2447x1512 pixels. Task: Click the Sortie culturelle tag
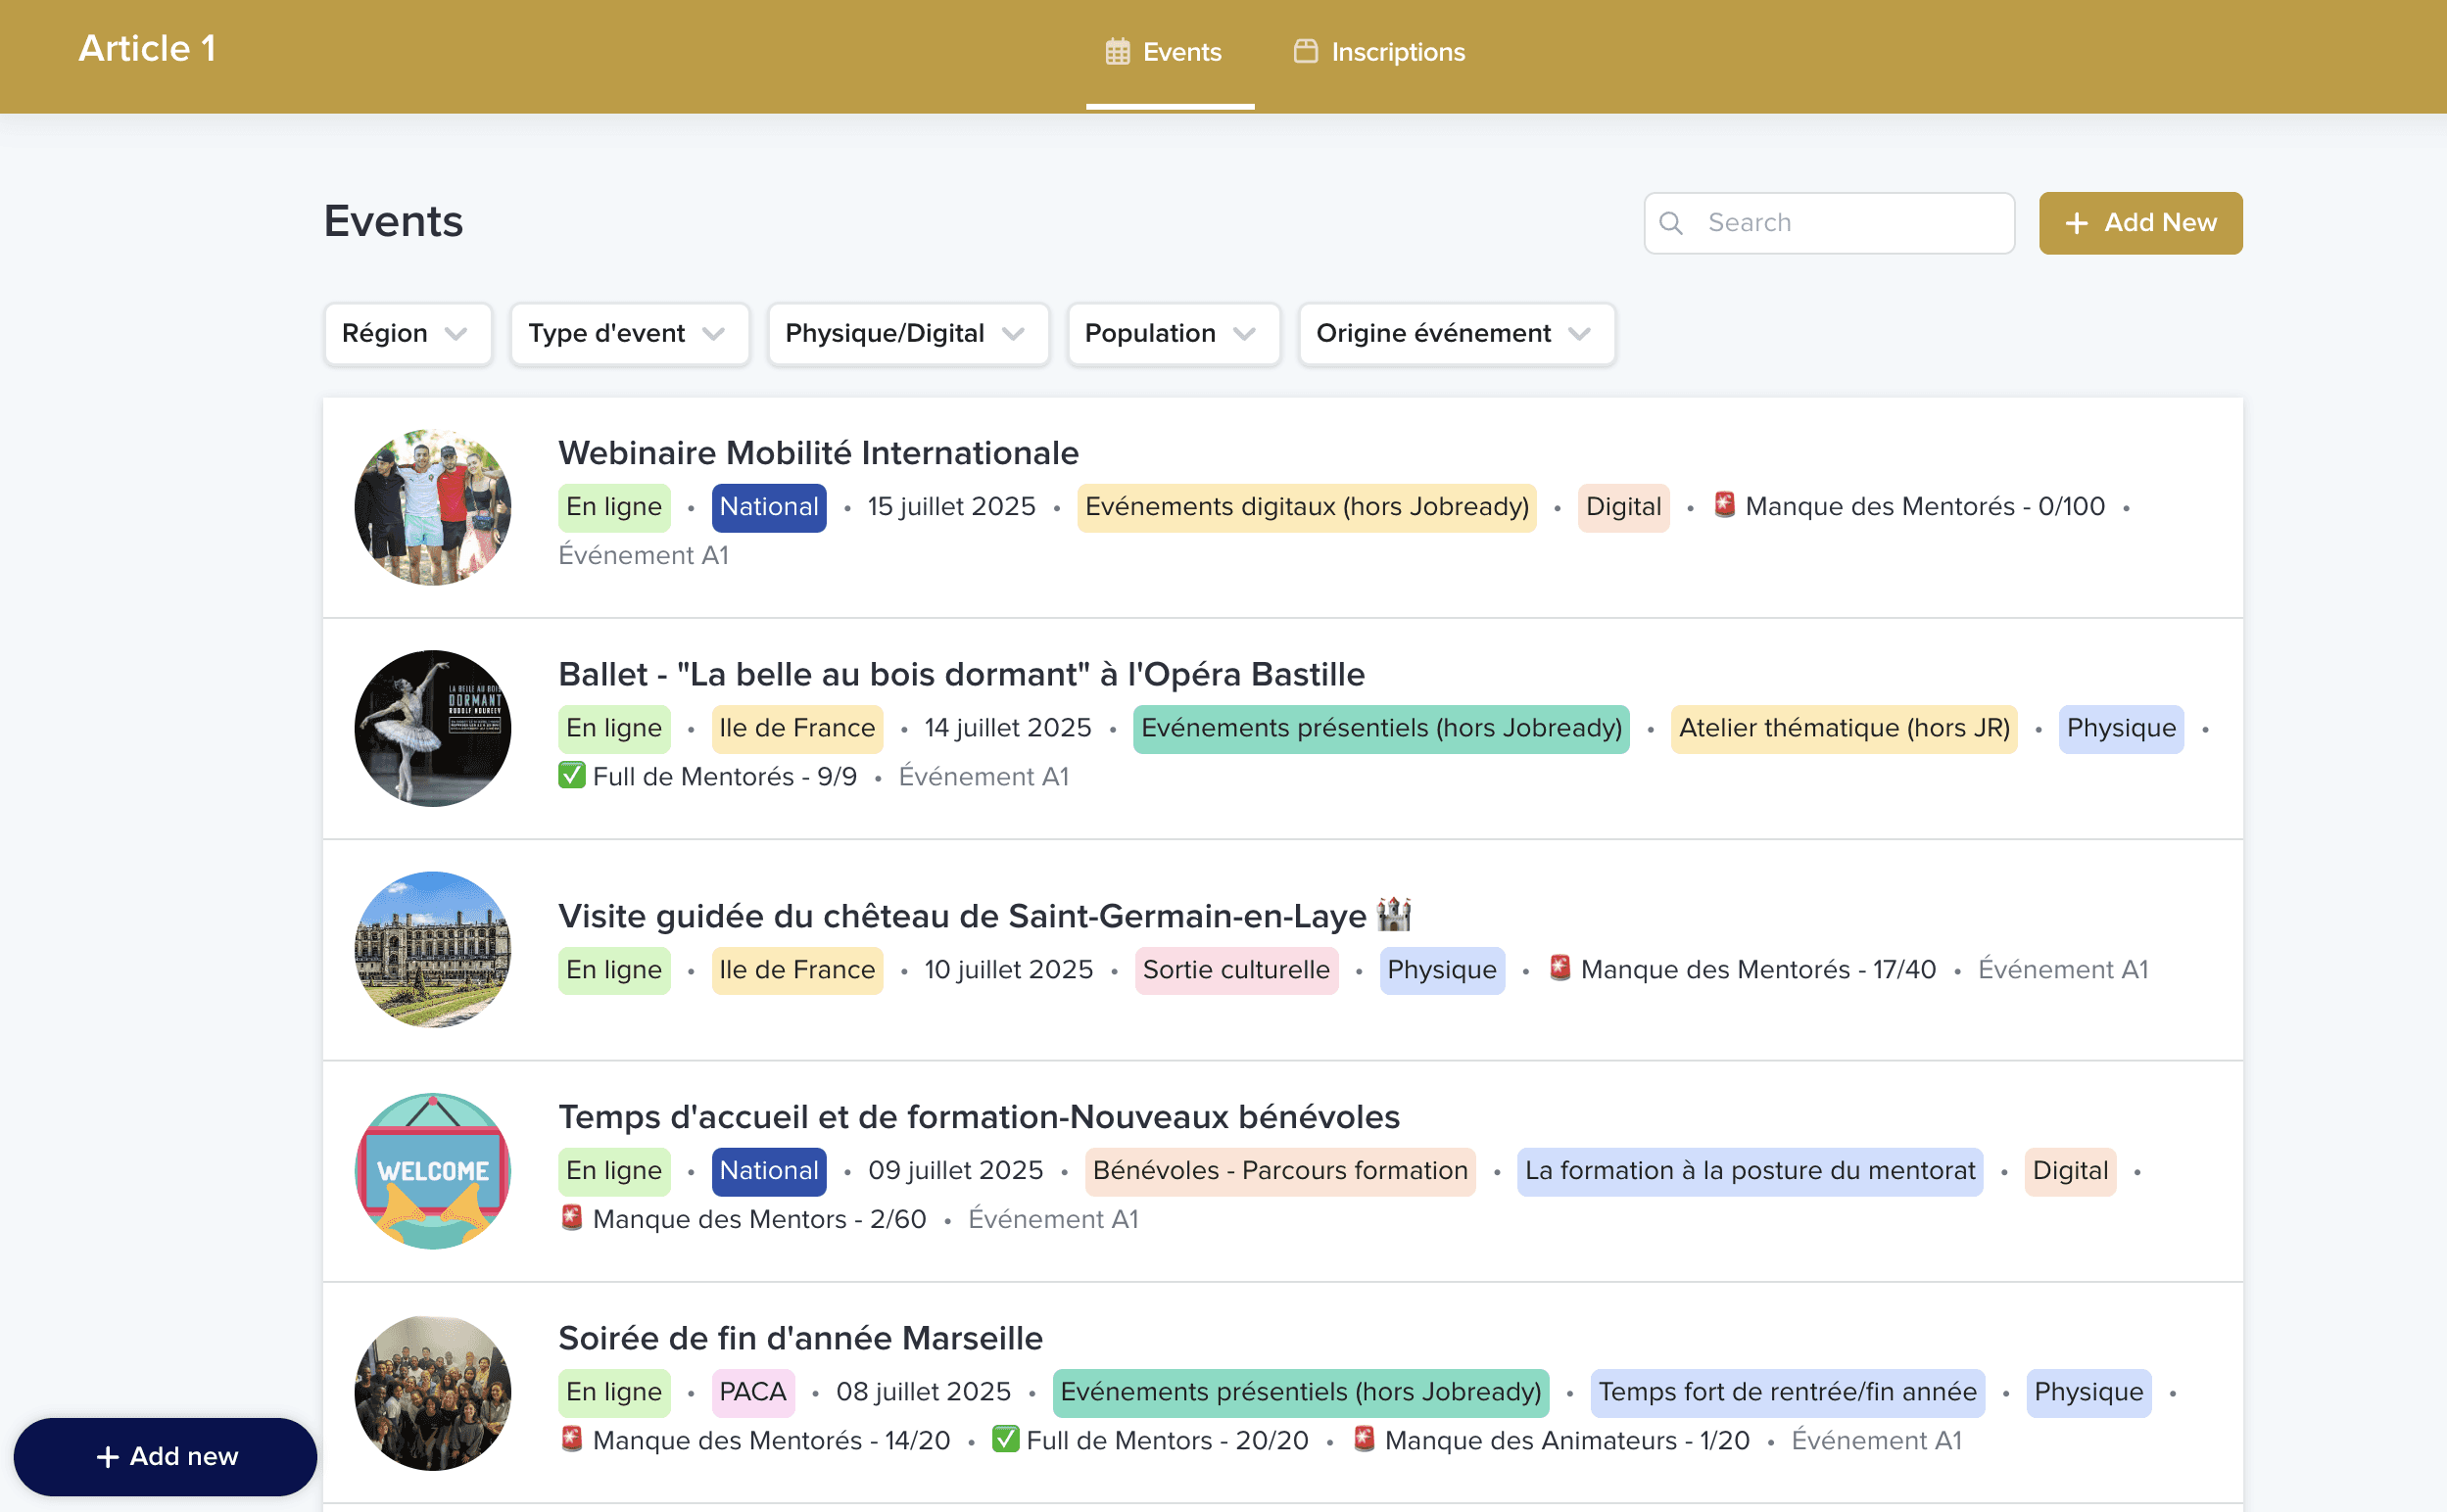(x=1236, y=970)
